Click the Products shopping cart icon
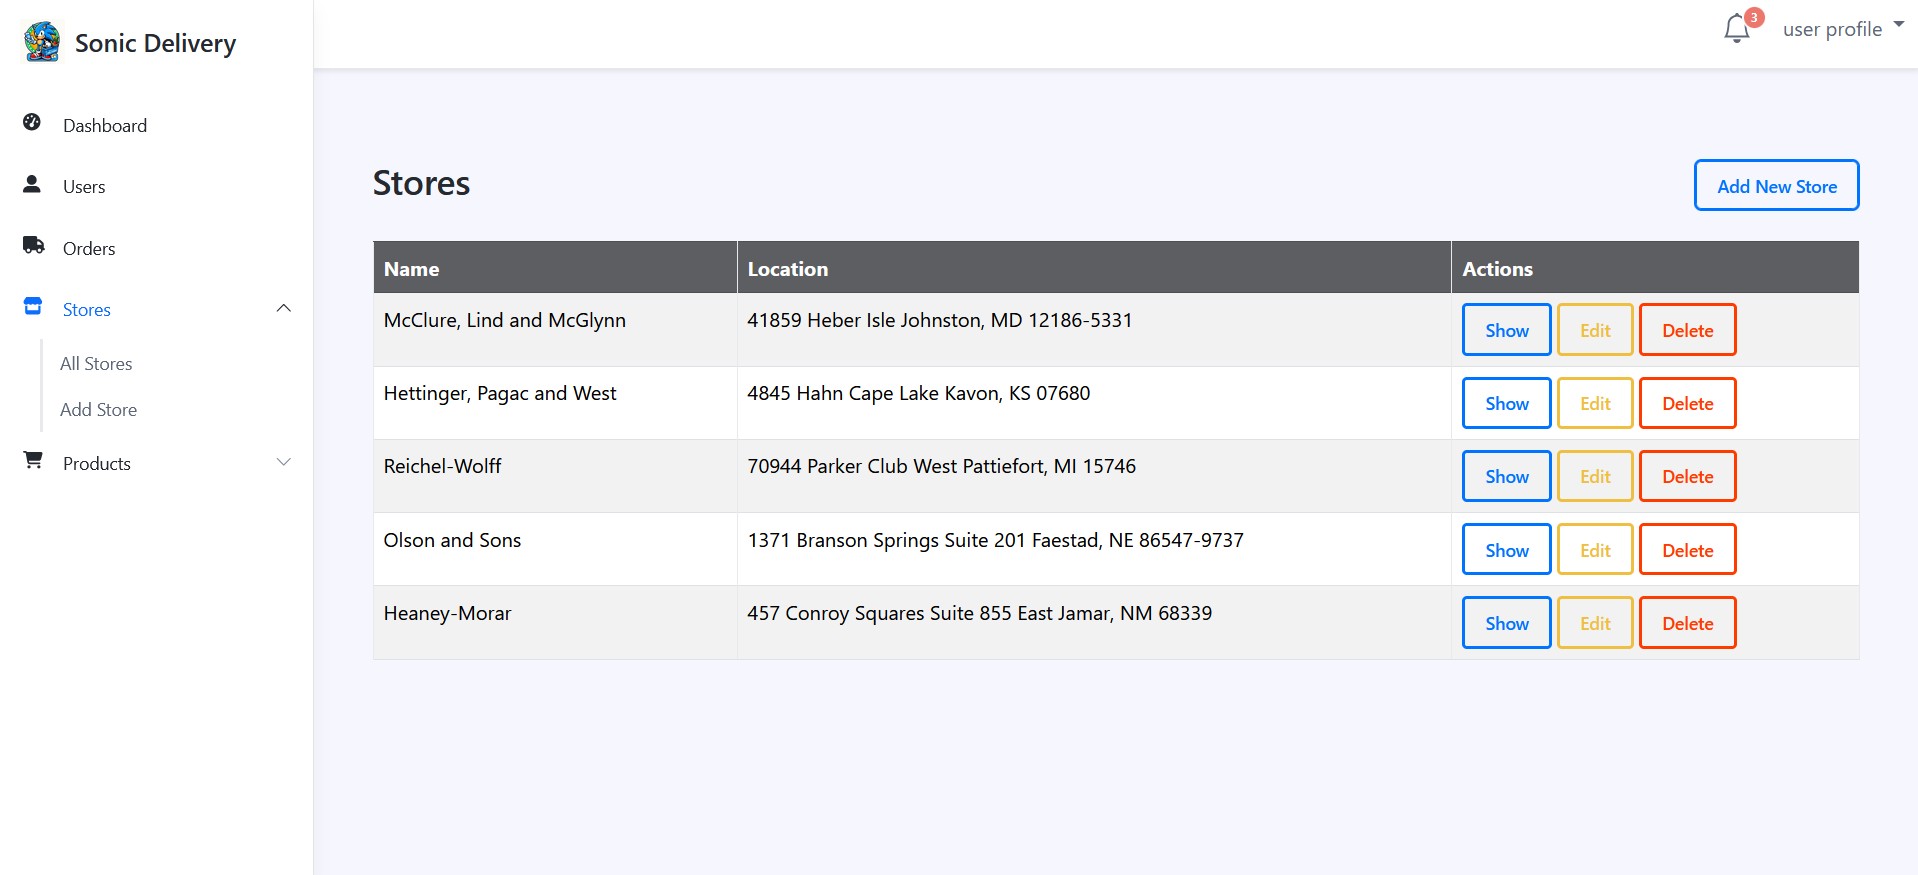 point(32,460)
